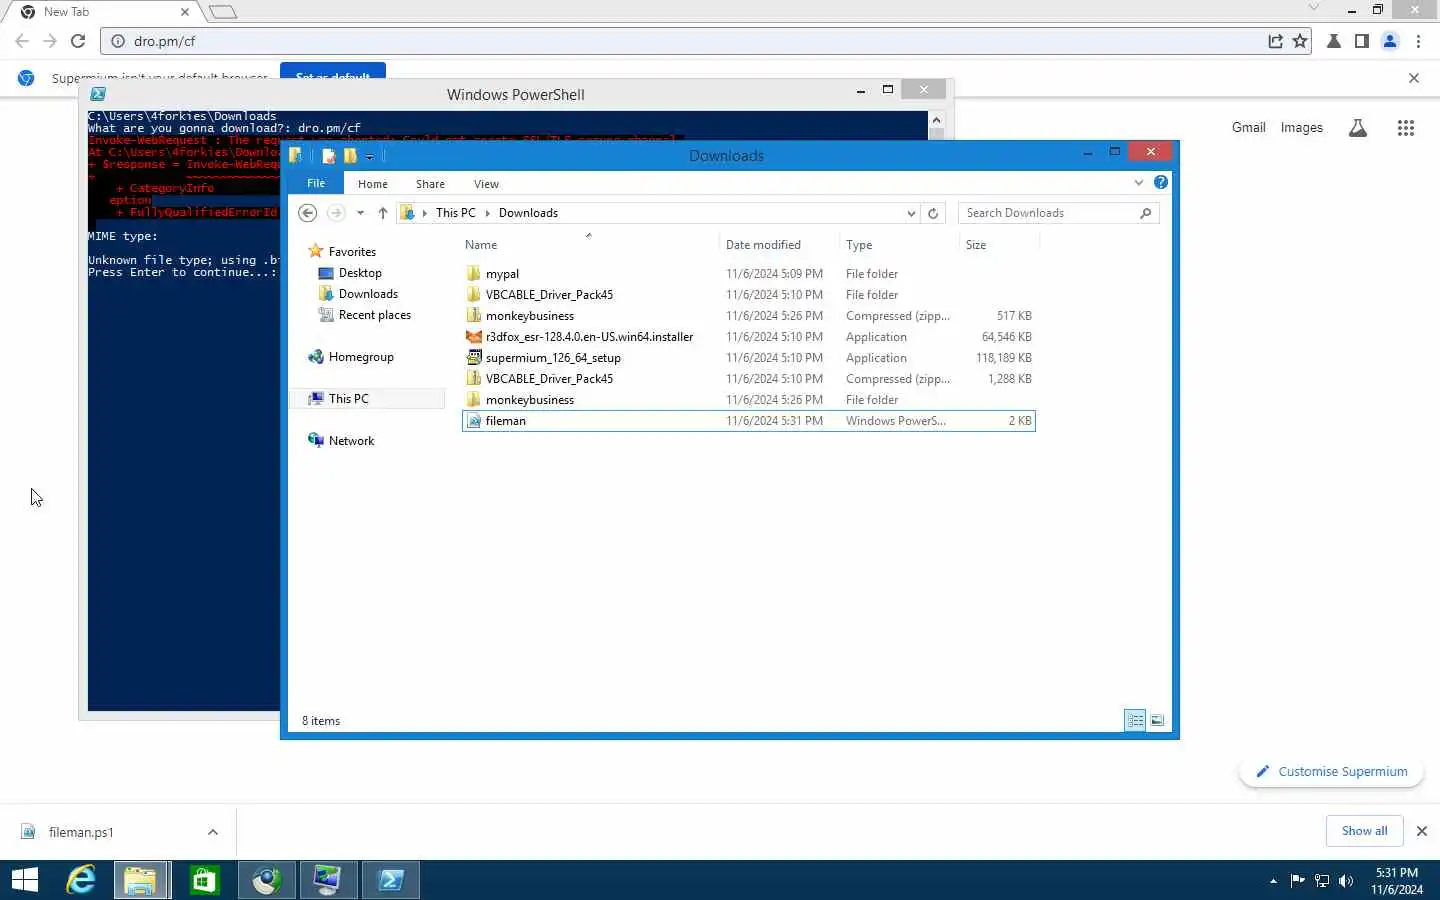
Task: Open the address bar previous locations dropdown
Action: pyautogui.click(x=911, y=213)
